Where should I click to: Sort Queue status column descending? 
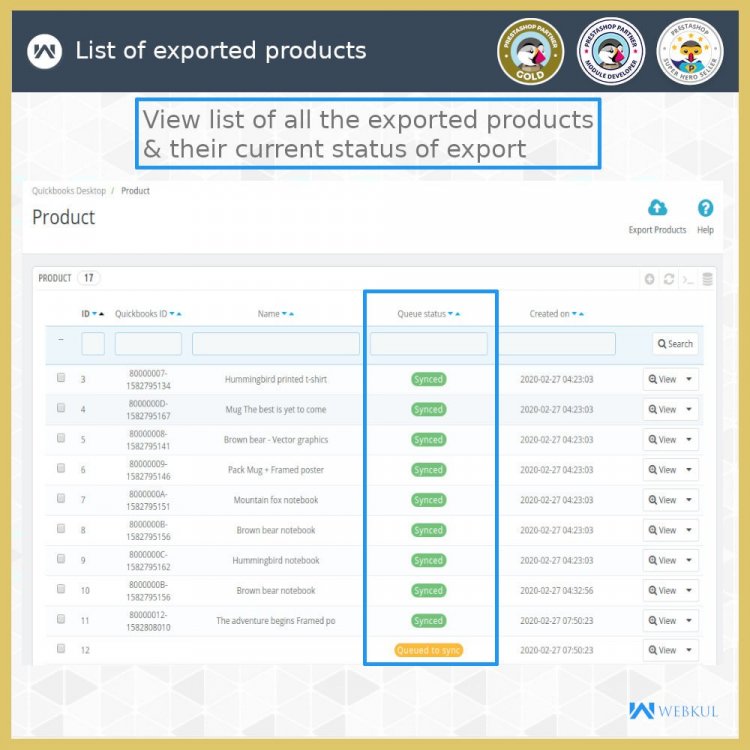[450, 314]
